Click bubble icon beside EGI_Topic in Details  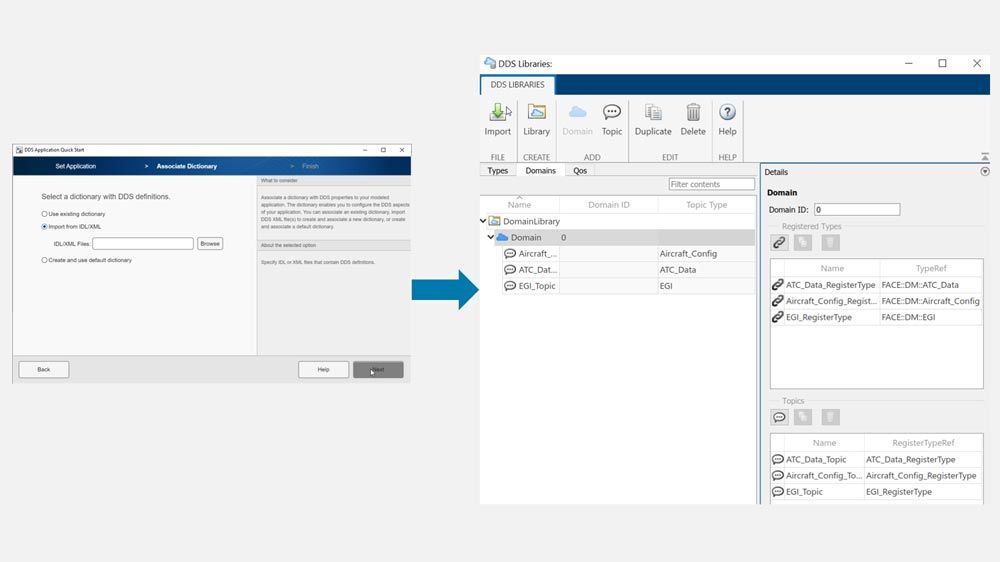pos(777,492)
